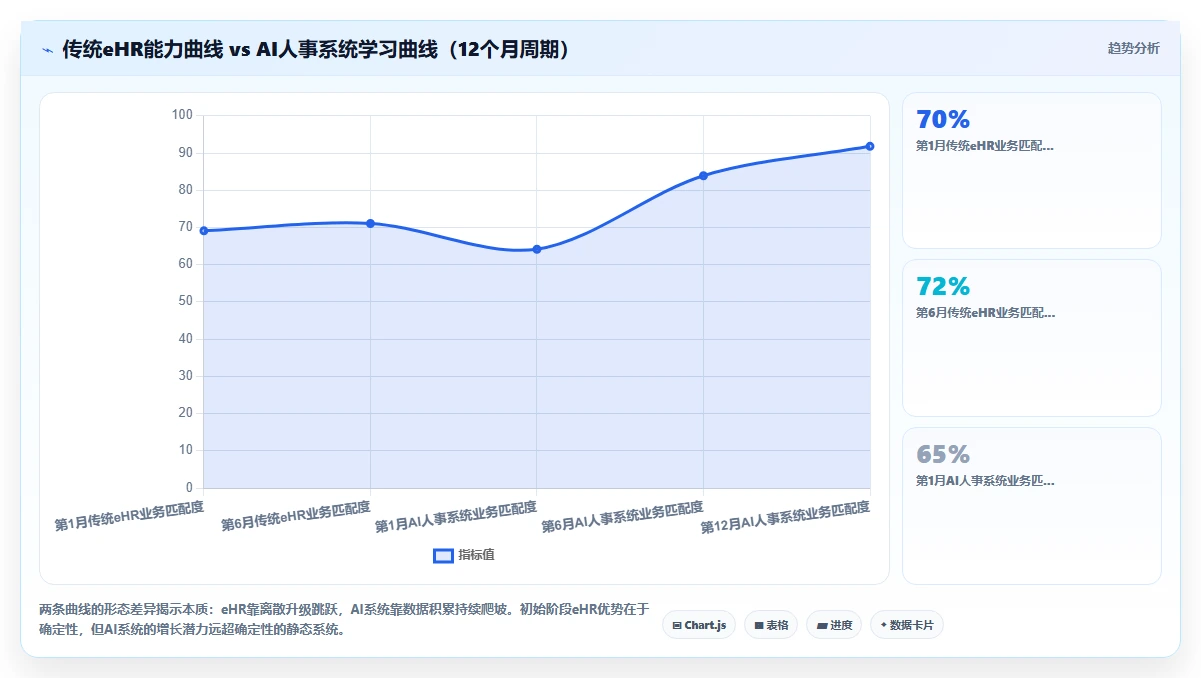Click data point for 第6月传统eHR业务匹配度
1201x678 pixels.
[370, 223]
